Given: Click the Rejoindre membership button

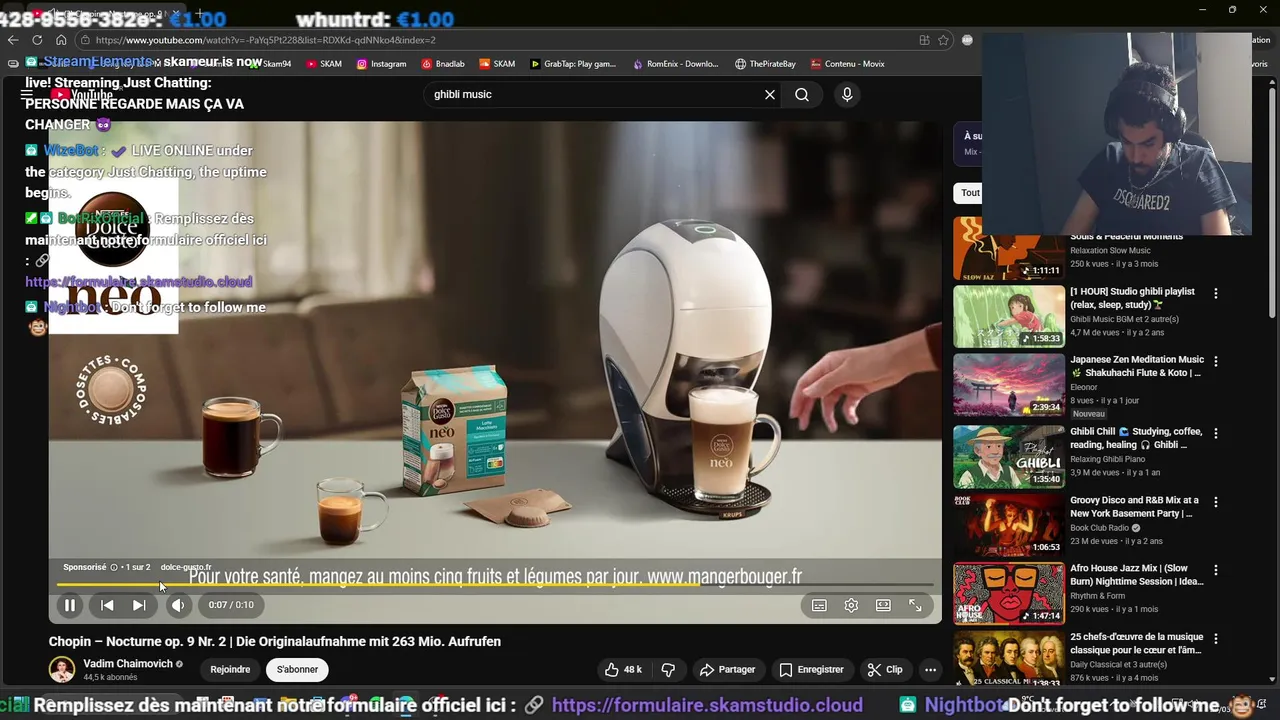Looking at the screenshot, I should coord(230,669).
